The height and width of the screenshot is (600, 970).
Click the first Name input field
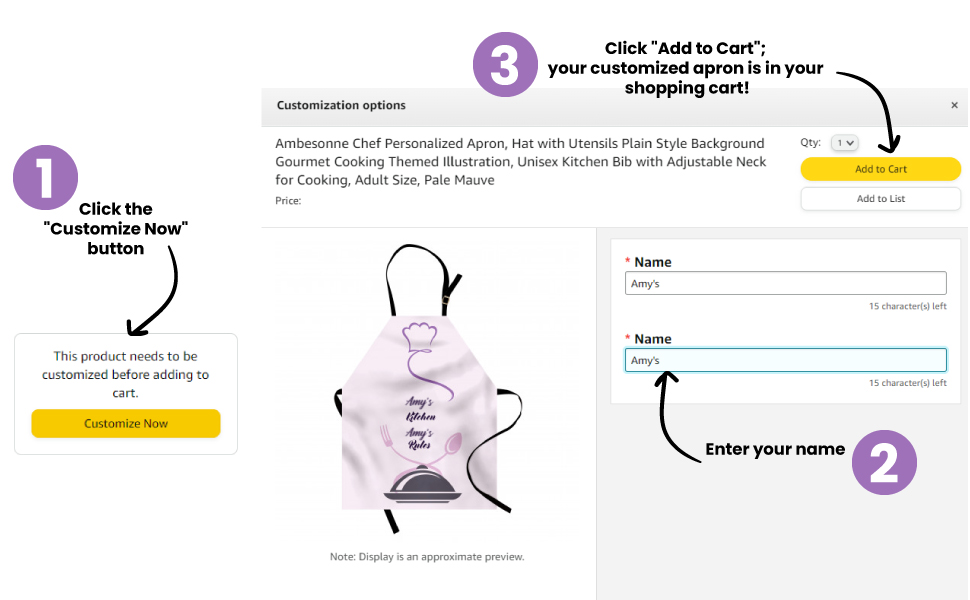coord(785,284)
